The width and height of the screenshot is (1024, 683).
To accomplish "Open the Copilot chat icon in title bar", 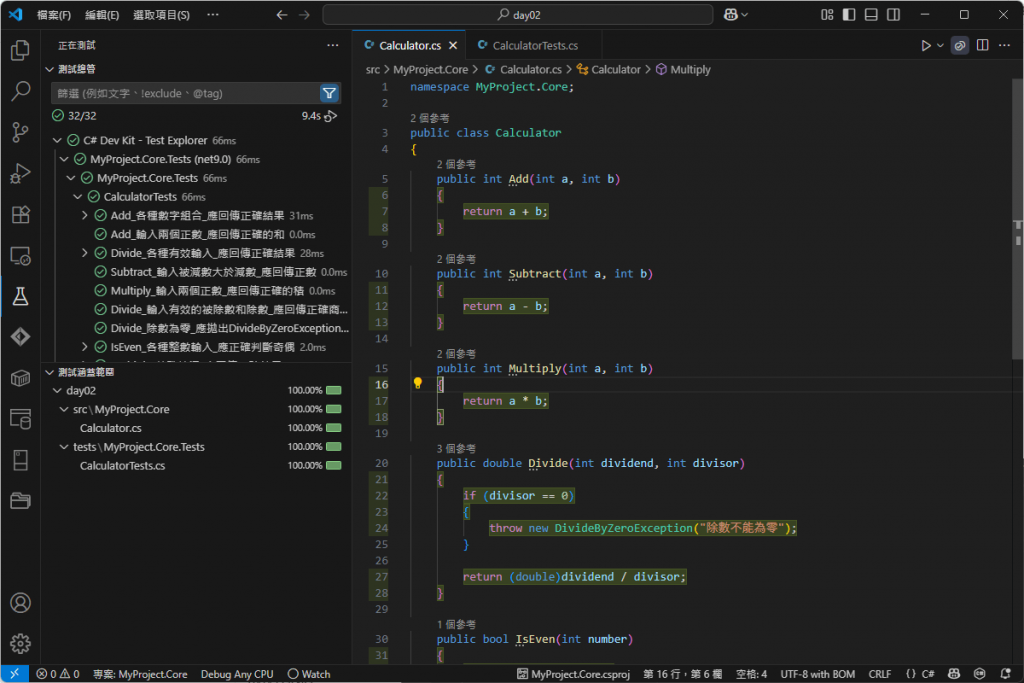I will [x=731, y=14].
